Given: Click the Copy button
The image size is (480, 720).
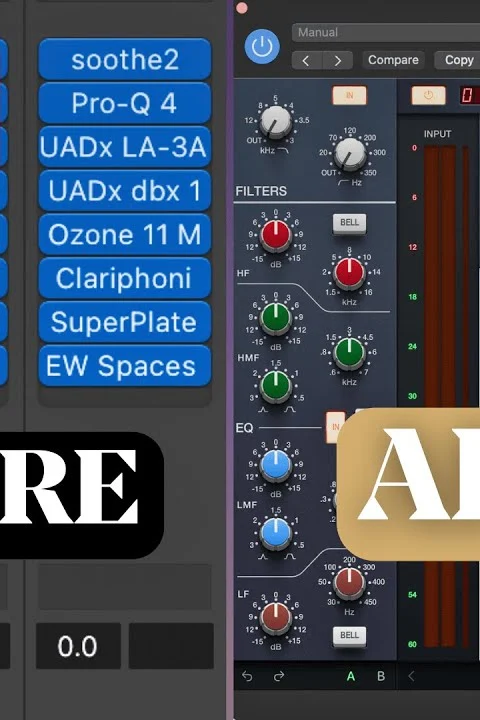Looking at the screenshot, I should (457, 60).
